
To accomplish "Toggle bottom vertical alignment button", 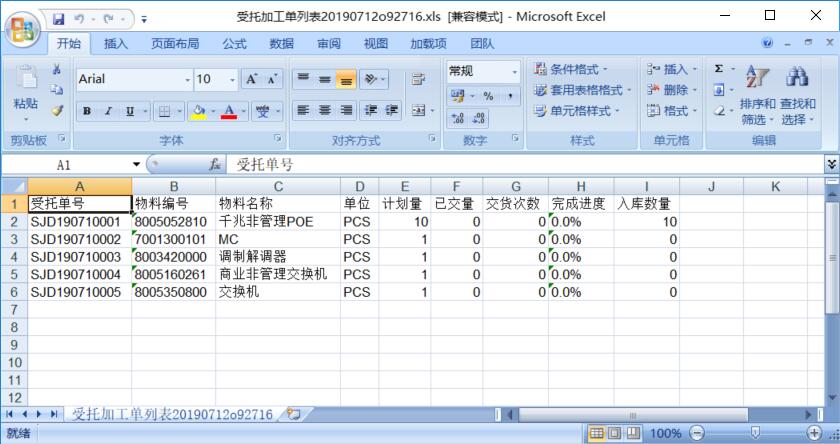I will point(345,79).
